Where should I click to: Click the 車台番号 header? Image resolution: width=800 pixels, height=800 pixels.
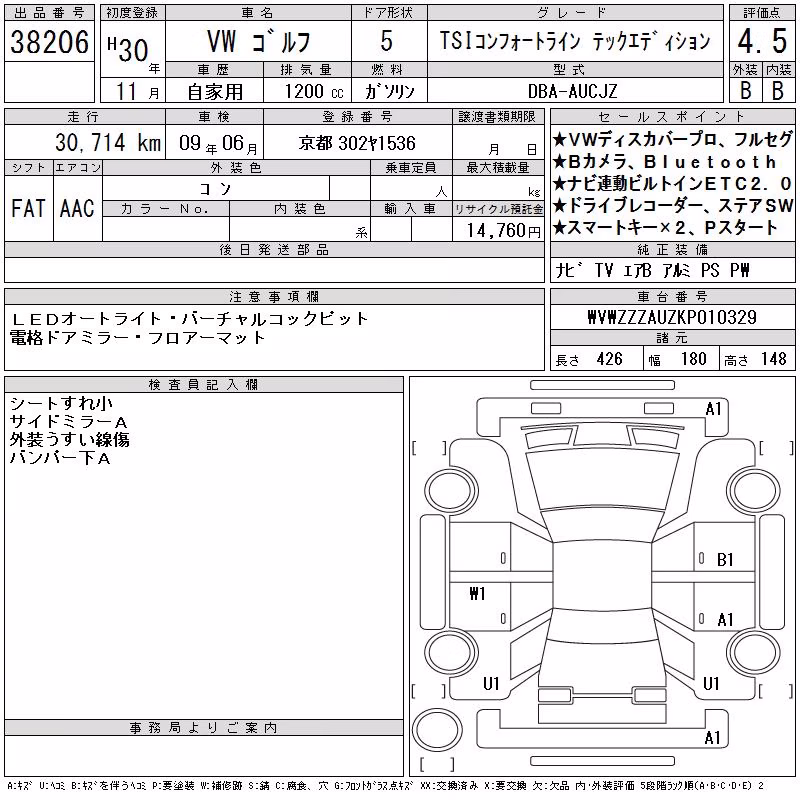click(672, 296)
